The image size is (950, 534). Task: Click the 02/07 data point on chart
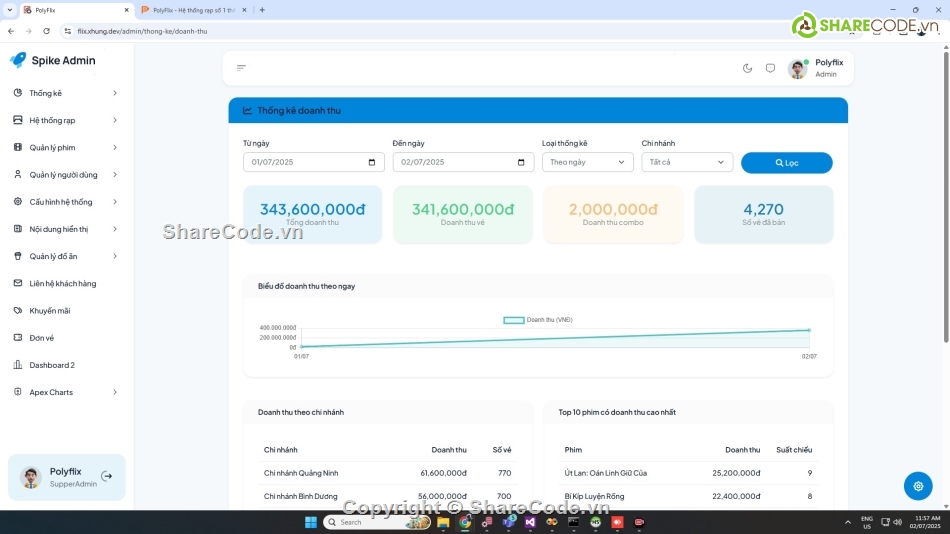pos(809,330)
